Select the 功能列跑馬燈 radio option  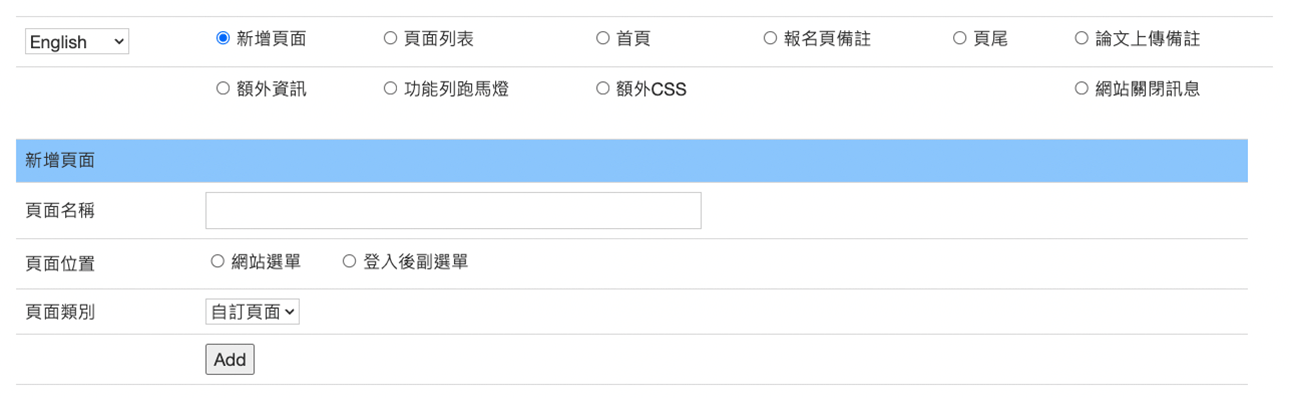coord(390,89)
